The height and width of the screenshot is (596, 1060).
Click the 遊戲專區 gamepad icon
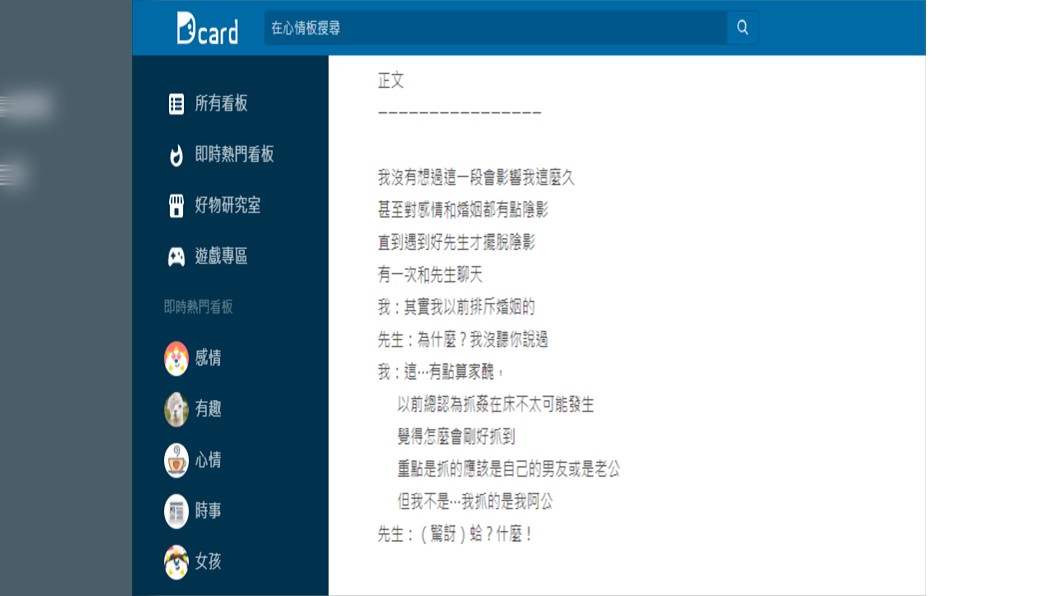point(176,257)
